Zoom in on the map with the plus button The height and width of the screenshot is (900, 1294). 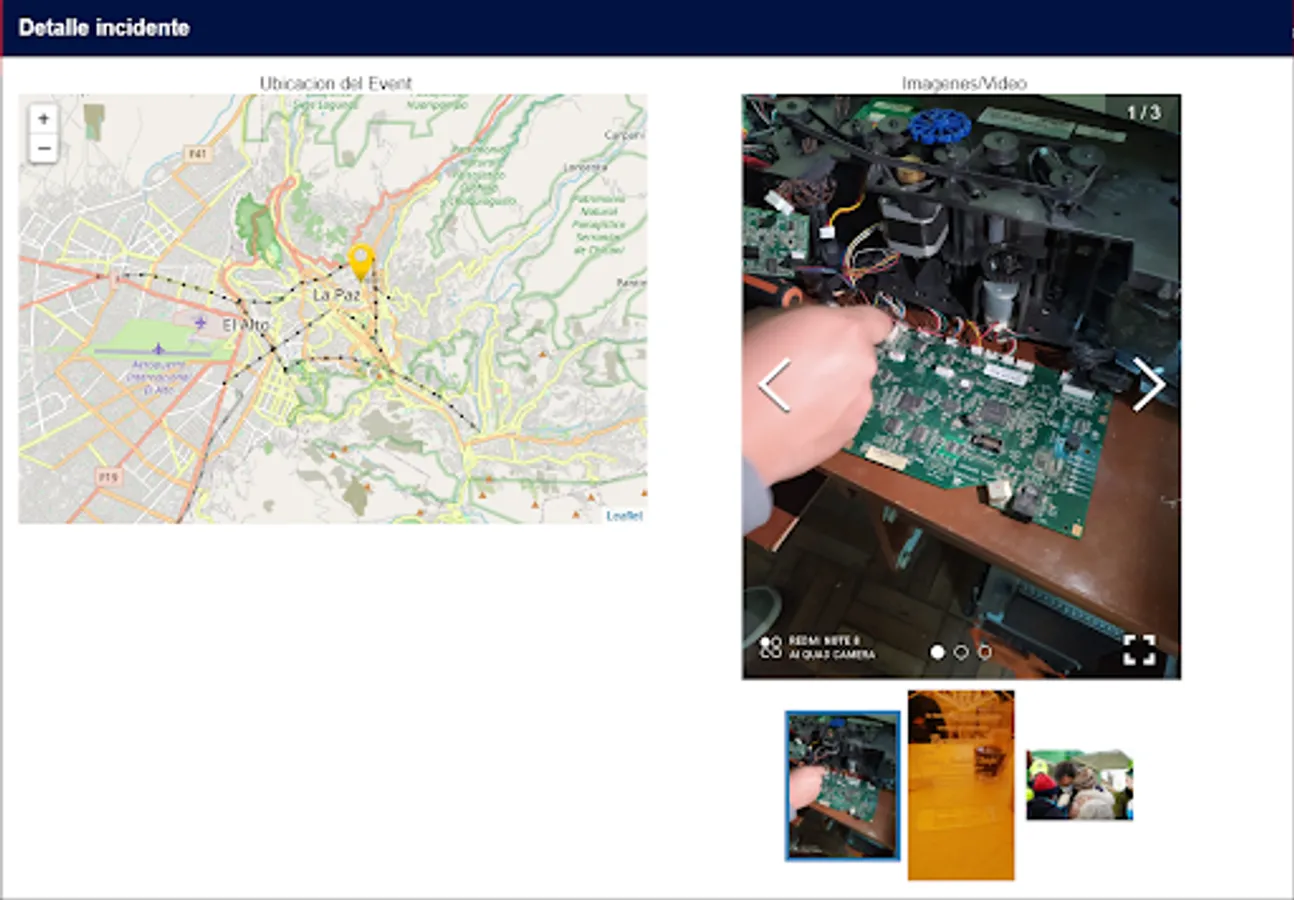(x=42, y=117)
